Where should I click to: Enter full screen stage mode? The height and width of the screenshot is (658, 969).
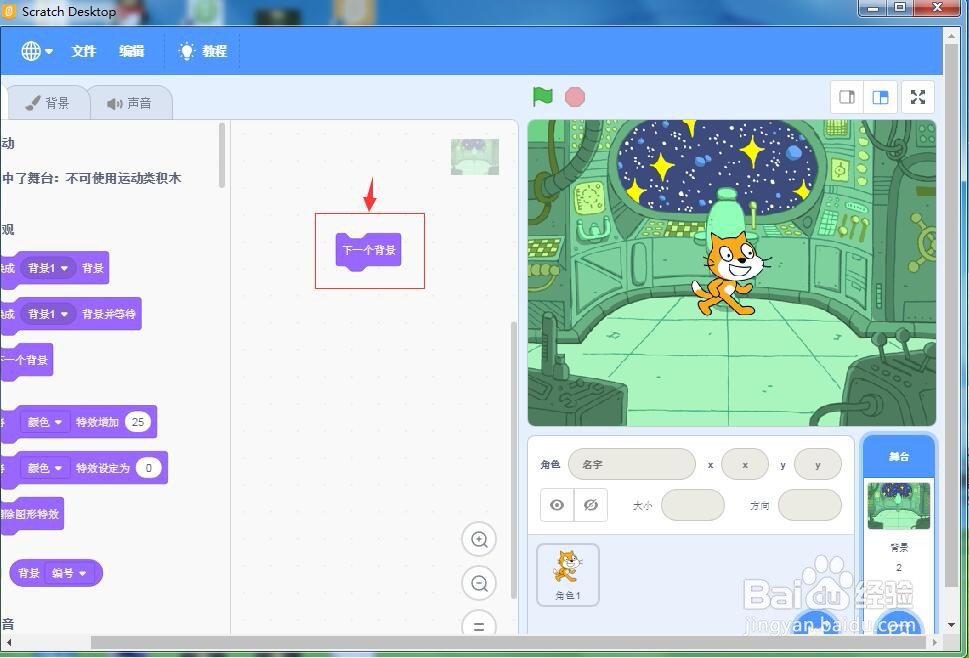918,97
